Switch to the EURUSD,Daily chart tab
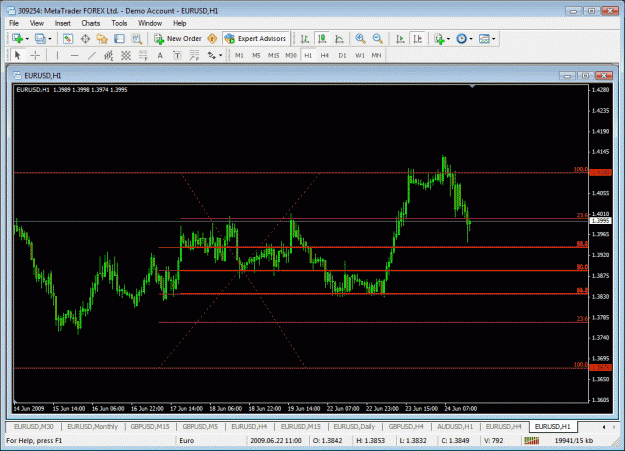 354,427
